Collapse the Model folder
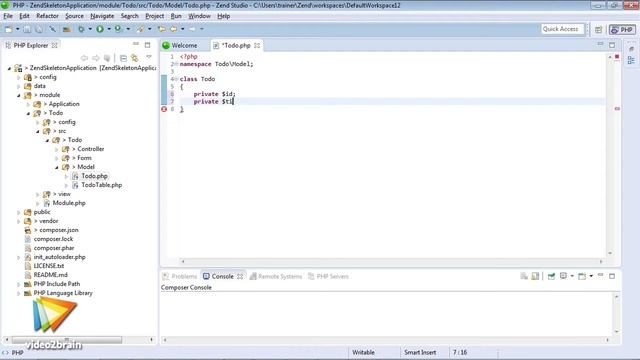 point(57,167)
